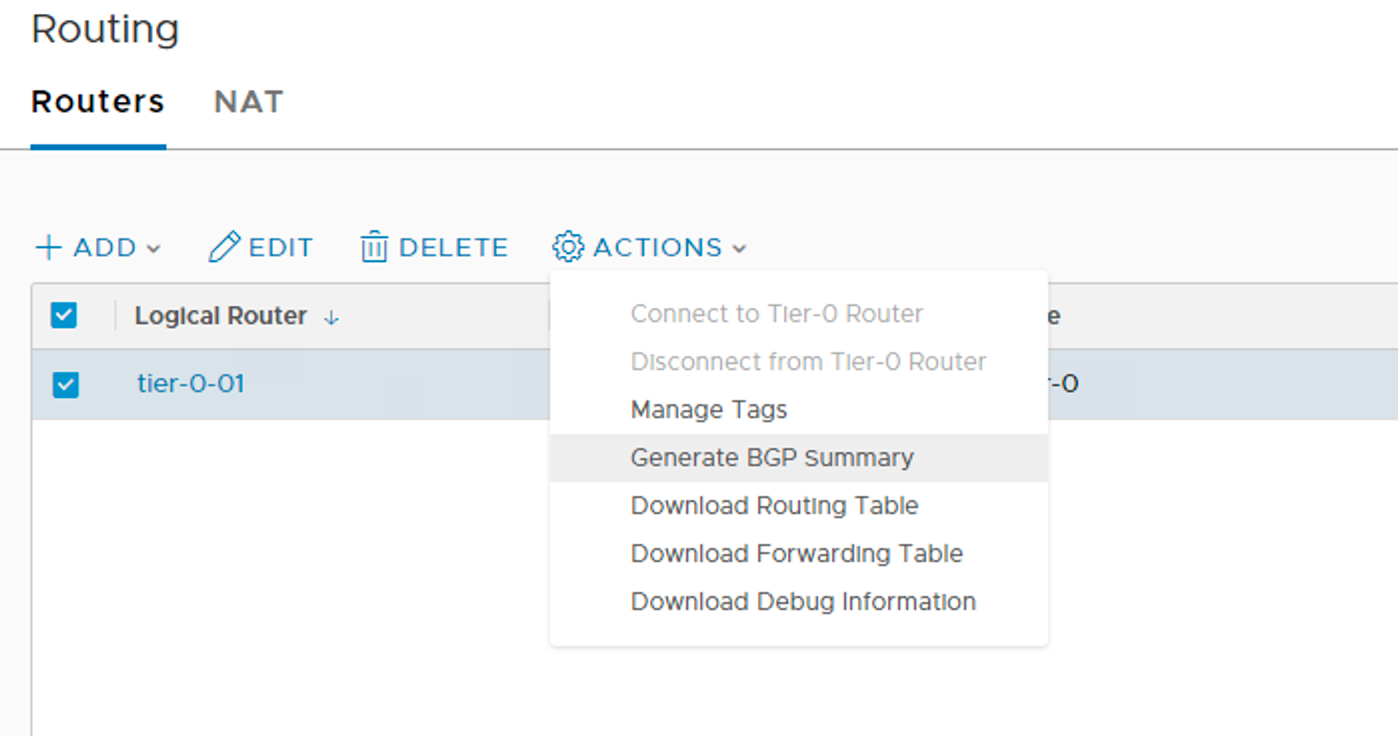Choose Download Forwarding Table
The image size is (1398, 736).
(x=797, y=554)
